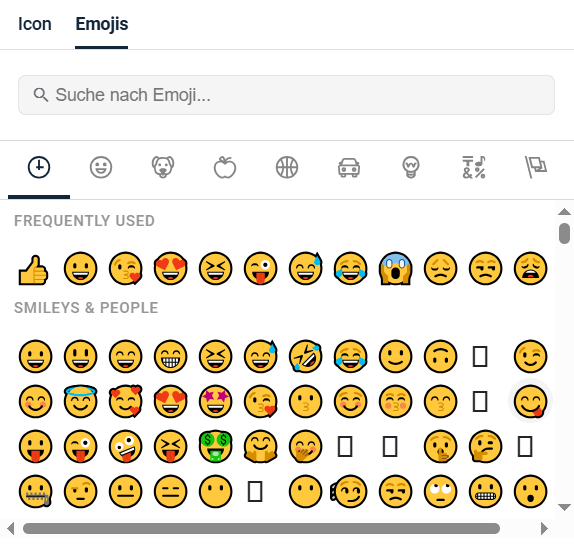Open the animals dog-face category
This screenshot has height=546, width=574.
pos(163,167)
